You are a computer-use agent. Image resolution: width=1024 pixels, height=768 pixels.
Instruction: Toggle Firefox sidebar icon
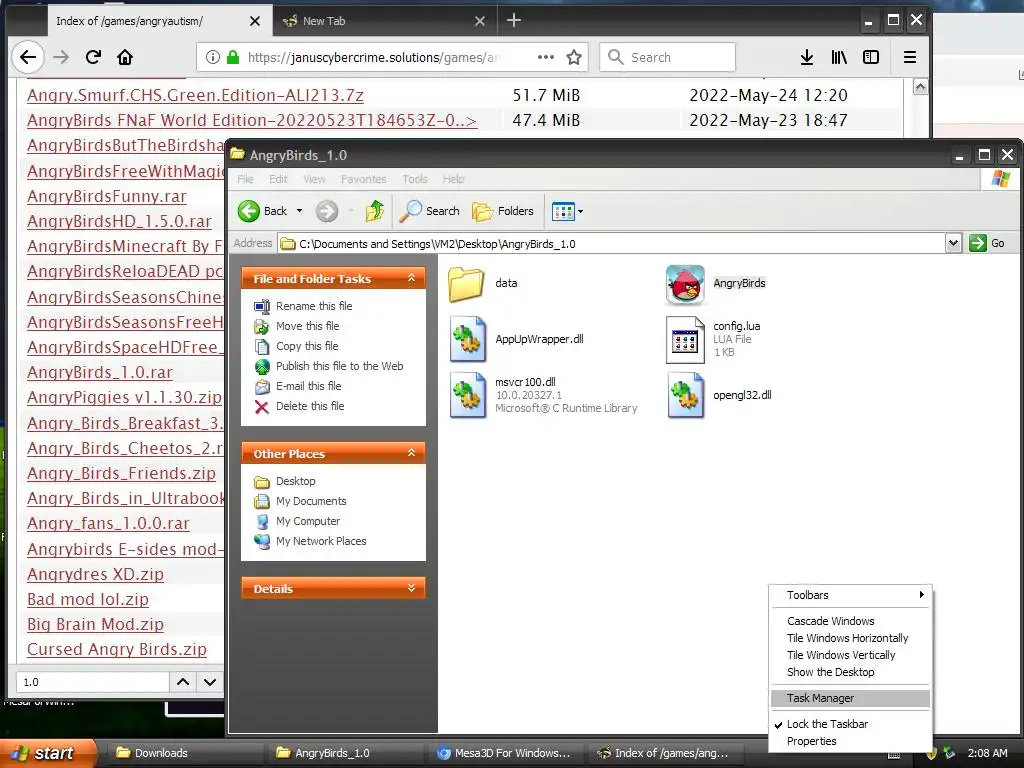pos(871,57)
